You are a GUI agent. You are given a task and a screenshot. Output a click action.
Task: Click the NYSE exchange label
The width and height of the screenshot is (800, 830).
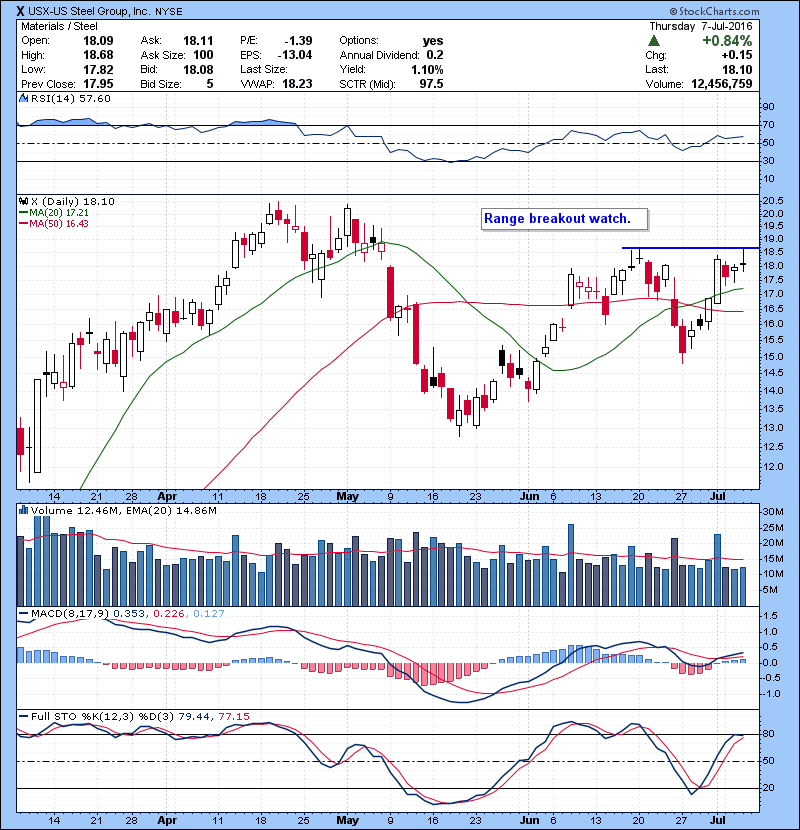coord(169,12)
